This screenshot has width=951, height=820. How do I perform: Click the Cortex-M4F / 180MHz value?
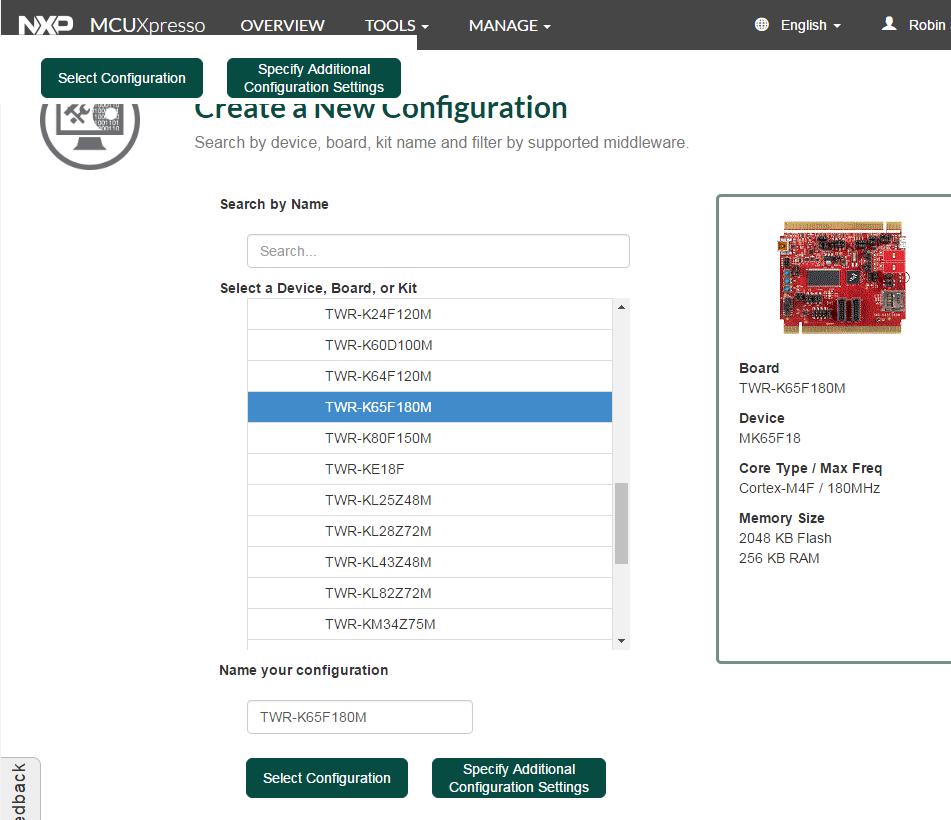coord(809,488)
